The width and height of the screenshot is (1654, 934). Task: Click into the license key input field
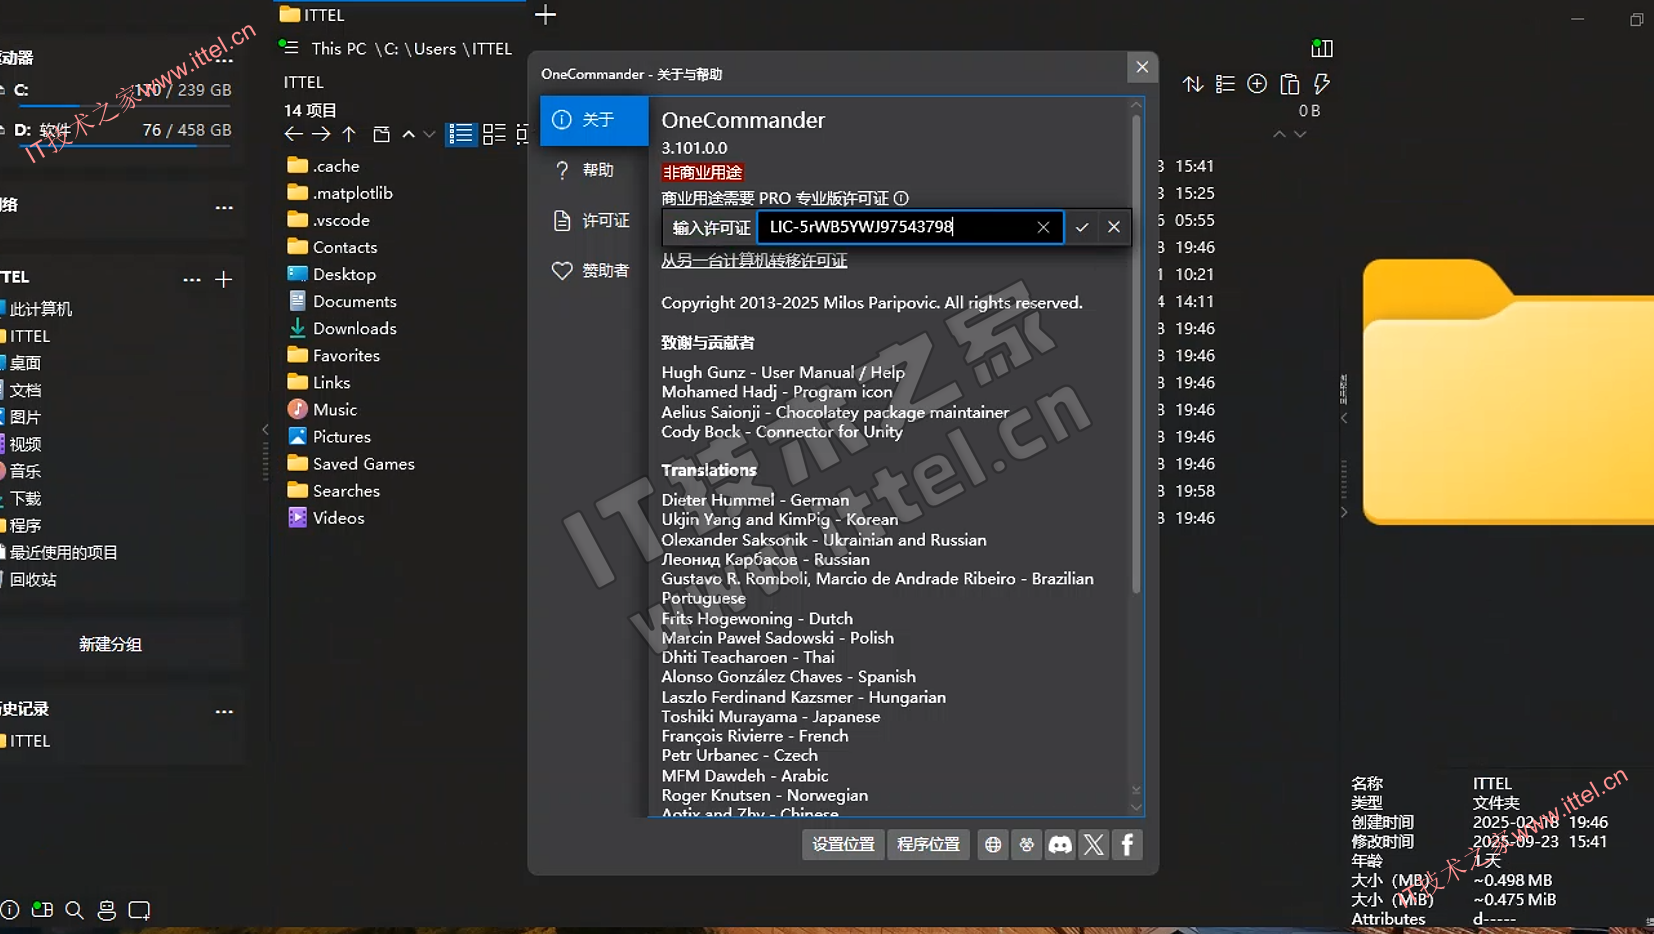coord(895,227)
